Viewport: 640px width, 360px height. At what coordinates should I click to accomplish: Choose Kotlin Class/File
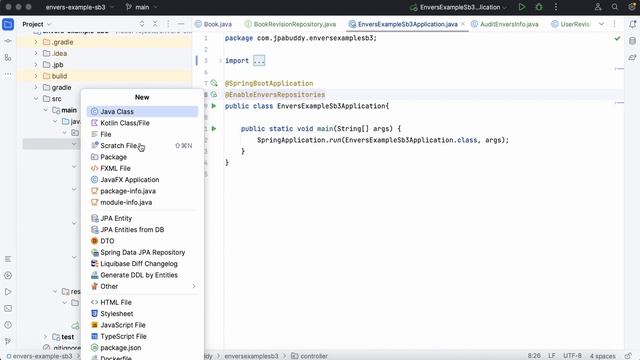[142, 123]
